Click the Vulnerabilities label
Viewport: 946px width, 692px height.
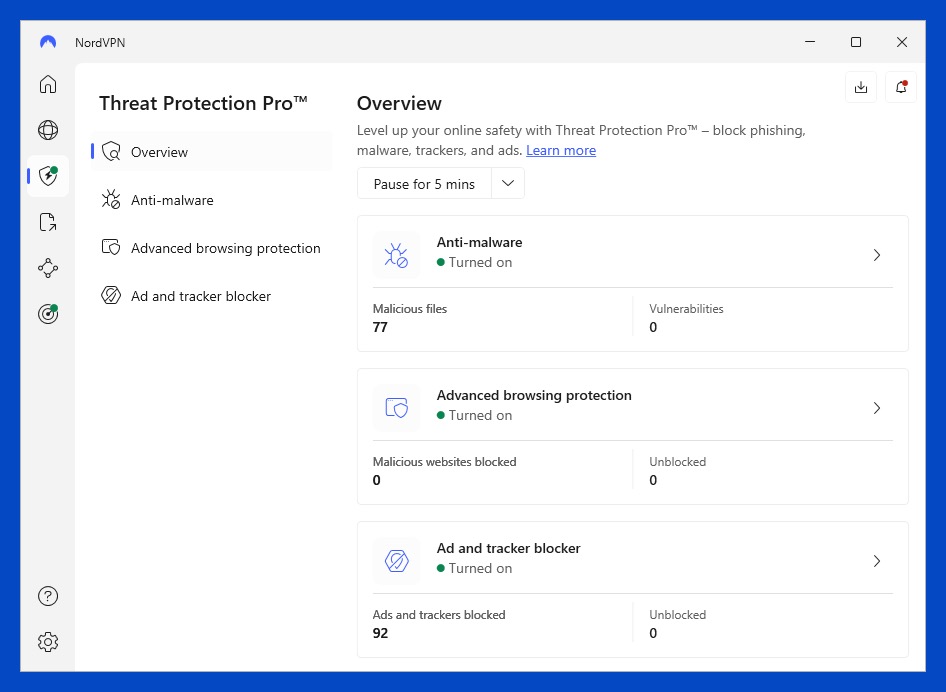(x=686, y=308)
